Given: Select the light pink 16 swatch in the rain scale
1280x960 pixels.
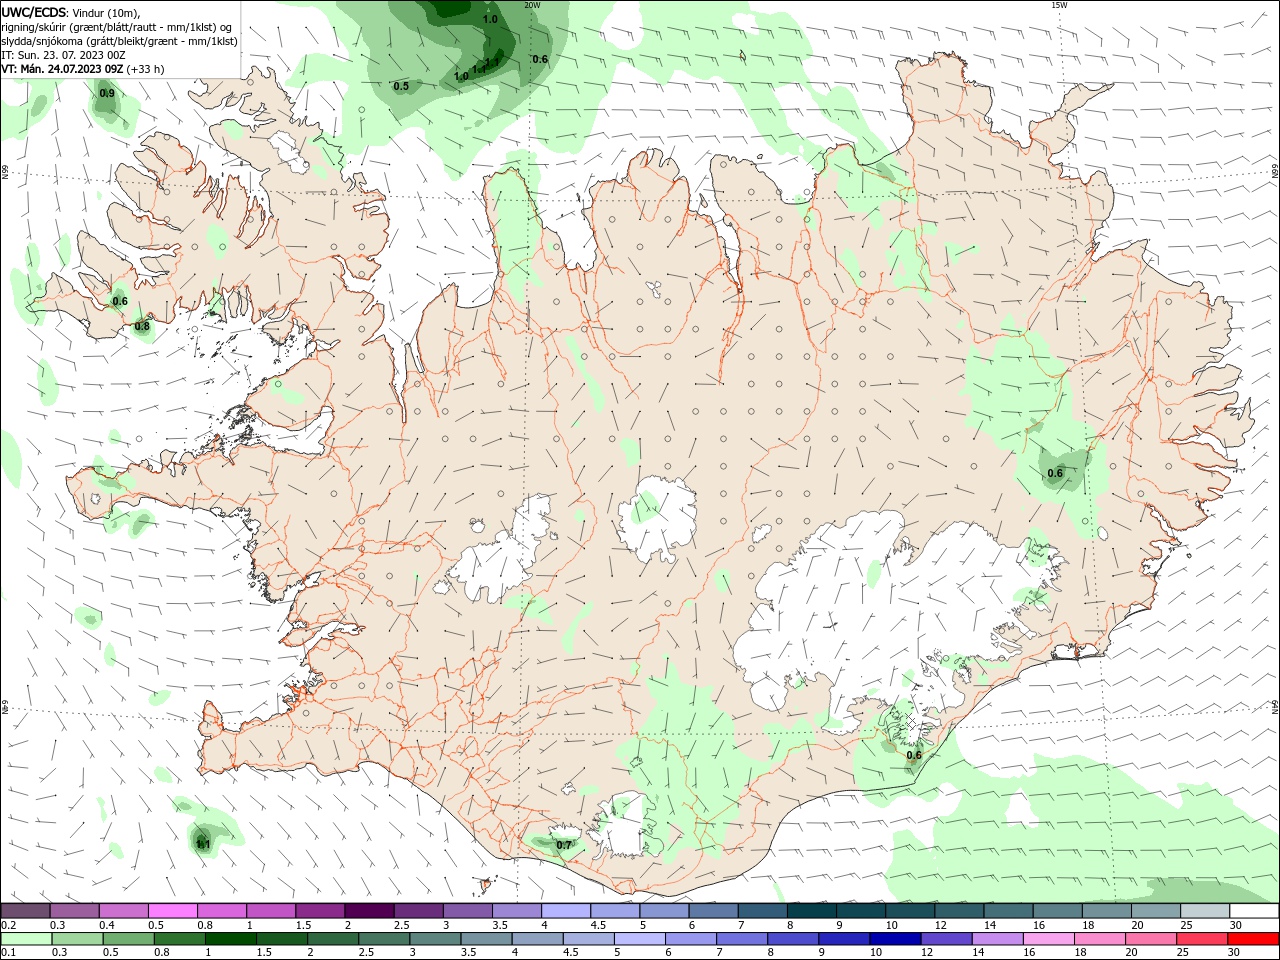Looking at the screenshot, I should pos(1049,939).
